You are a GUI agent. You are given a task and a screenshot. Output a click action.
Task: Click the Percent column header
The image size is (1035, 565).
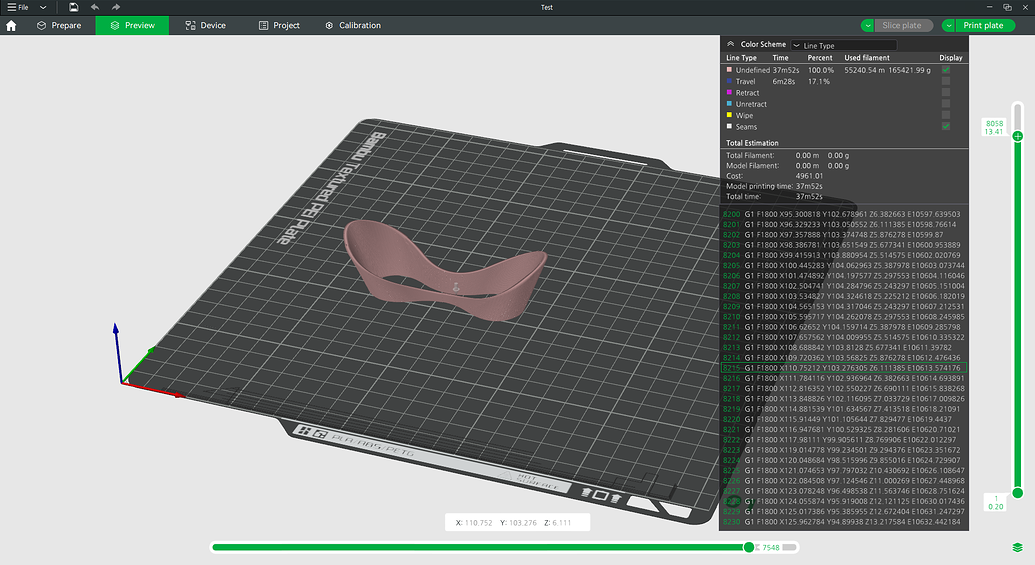click(x=820, y=58)
